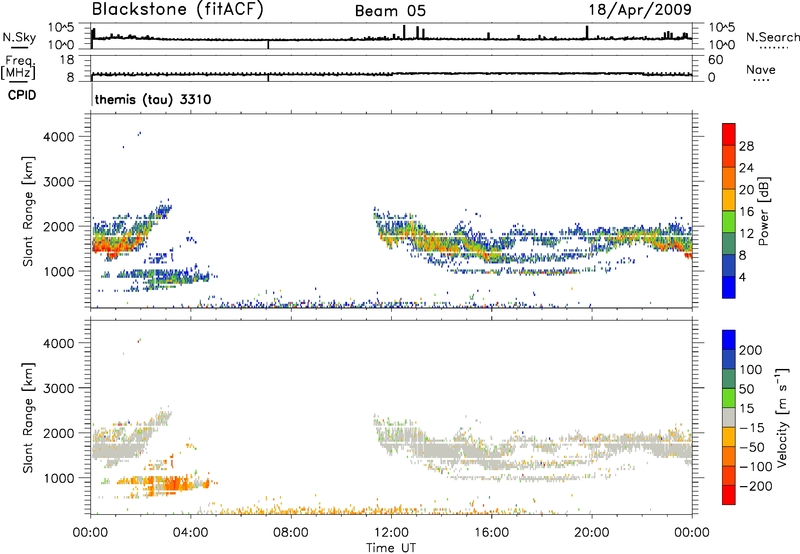Select the '4' label on the Power colorbar
The height and width of the screenshot is (554, 800).
coord(742,277)
